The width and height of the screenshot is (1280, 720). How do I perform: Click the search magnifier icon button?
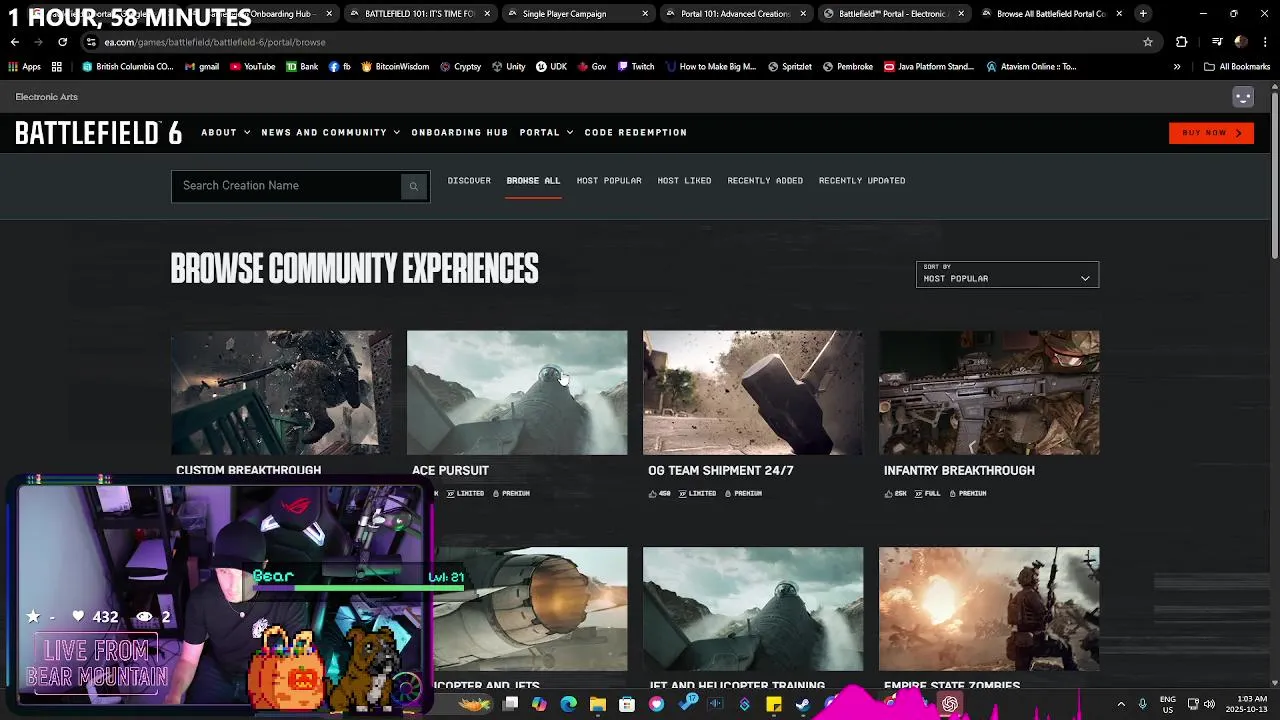coord(413,186)
